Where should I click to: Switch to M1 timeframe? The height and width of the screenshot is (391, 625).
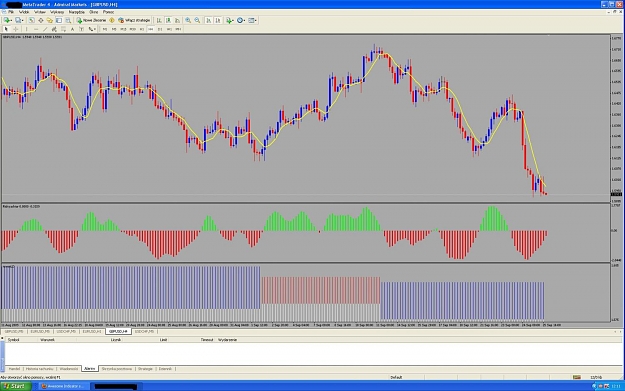click(105, 29)
